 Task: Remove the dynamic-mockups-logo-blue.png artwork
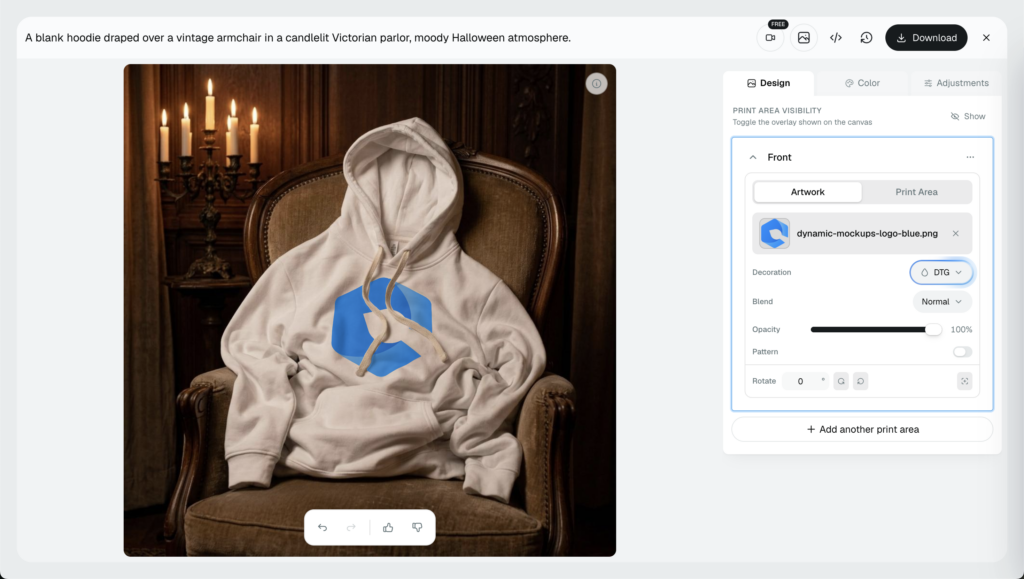click(955, 234)
